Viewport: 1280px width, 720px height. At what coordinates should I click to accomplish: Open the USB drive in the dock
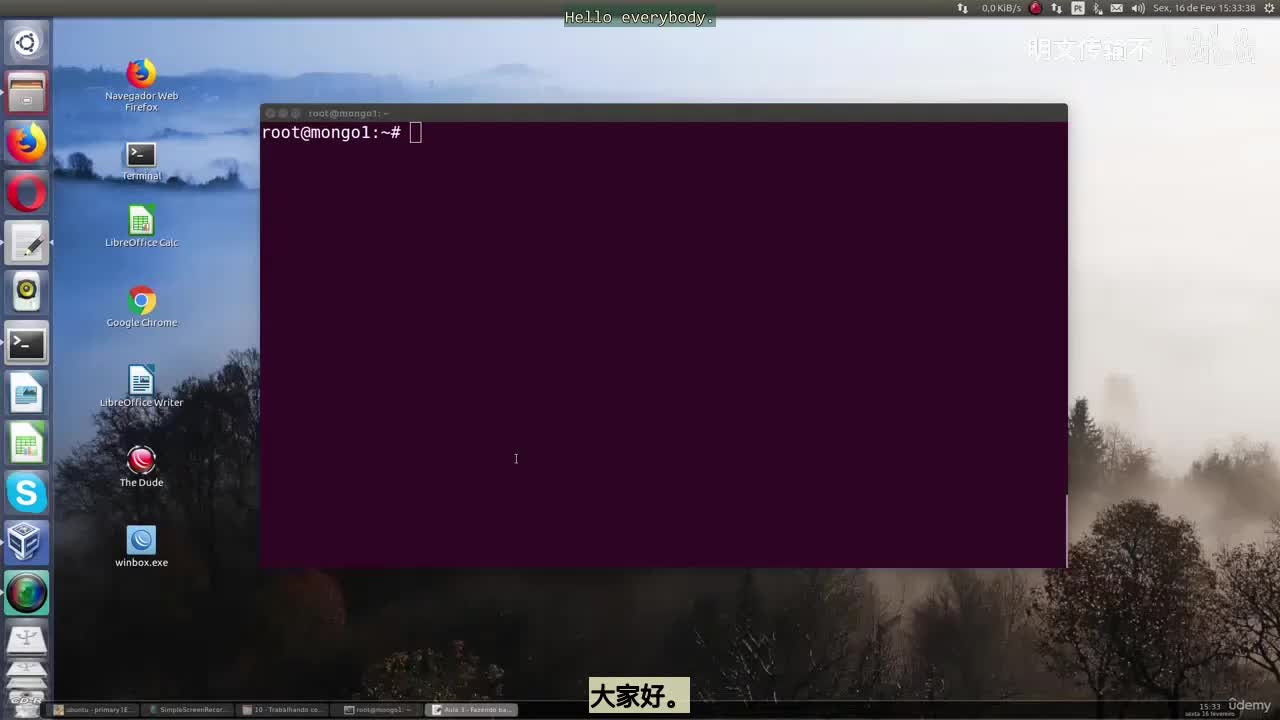click(26, 640)
